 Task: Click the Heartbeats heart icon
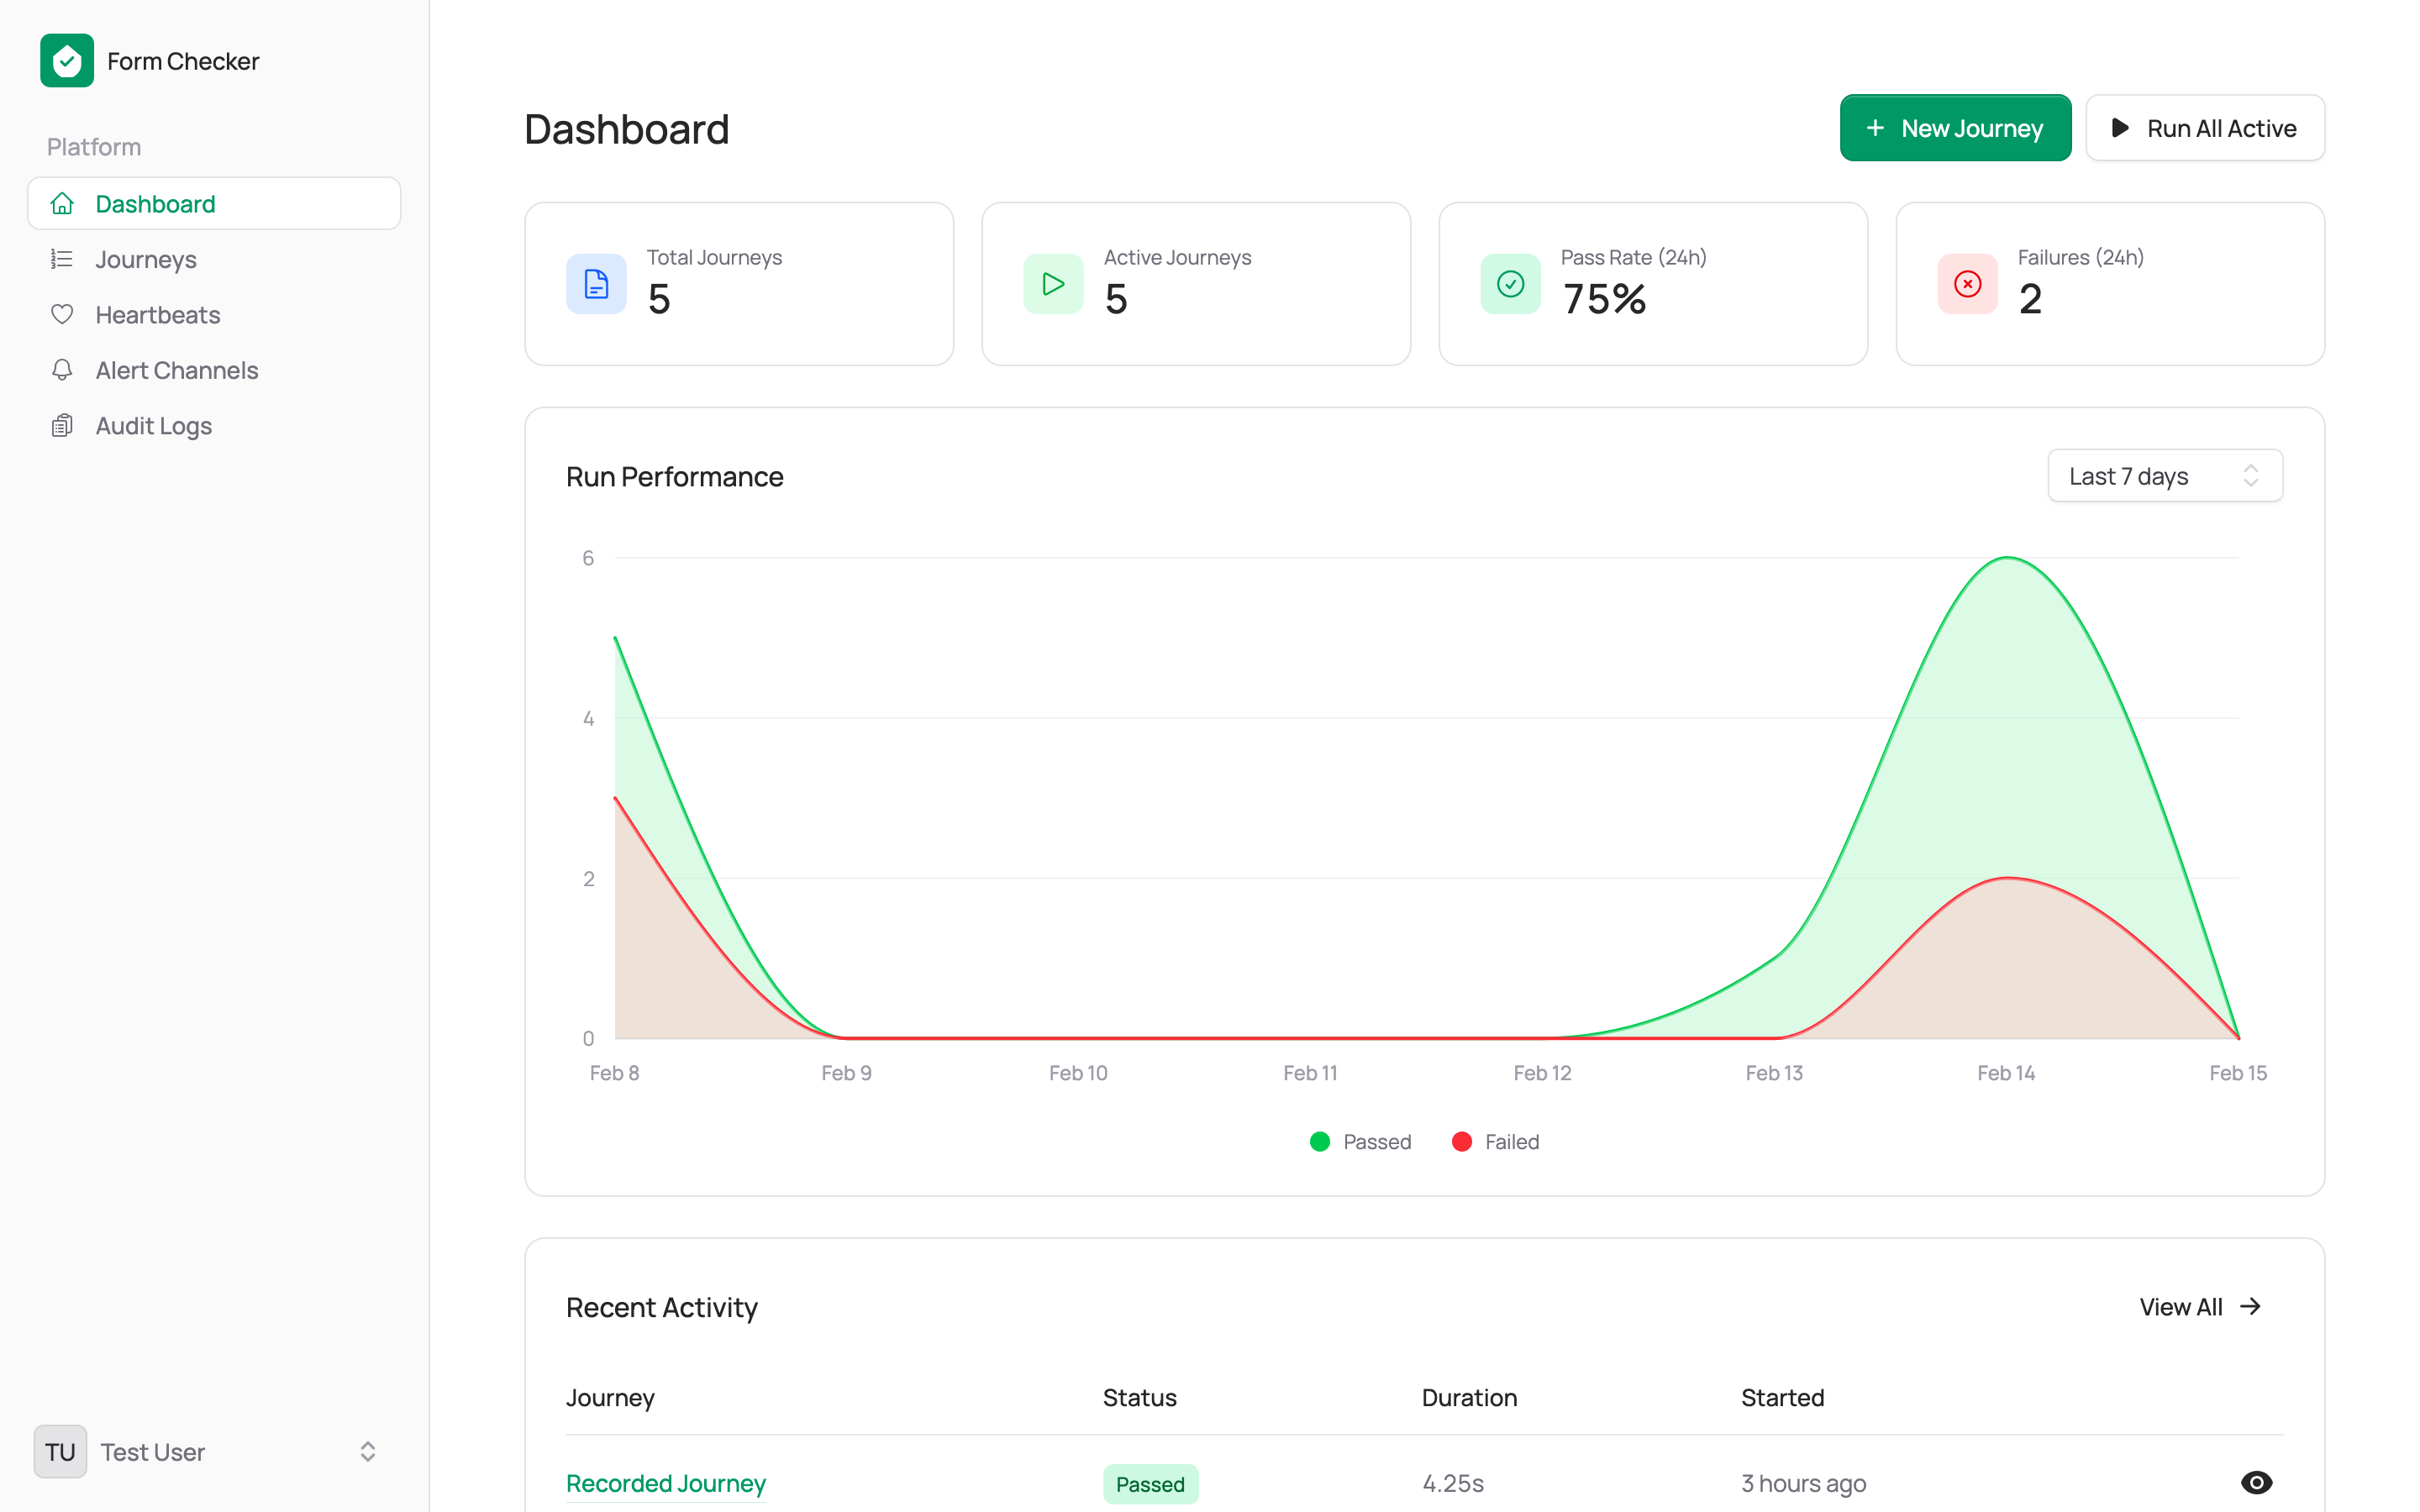click(x=62, y=314)
